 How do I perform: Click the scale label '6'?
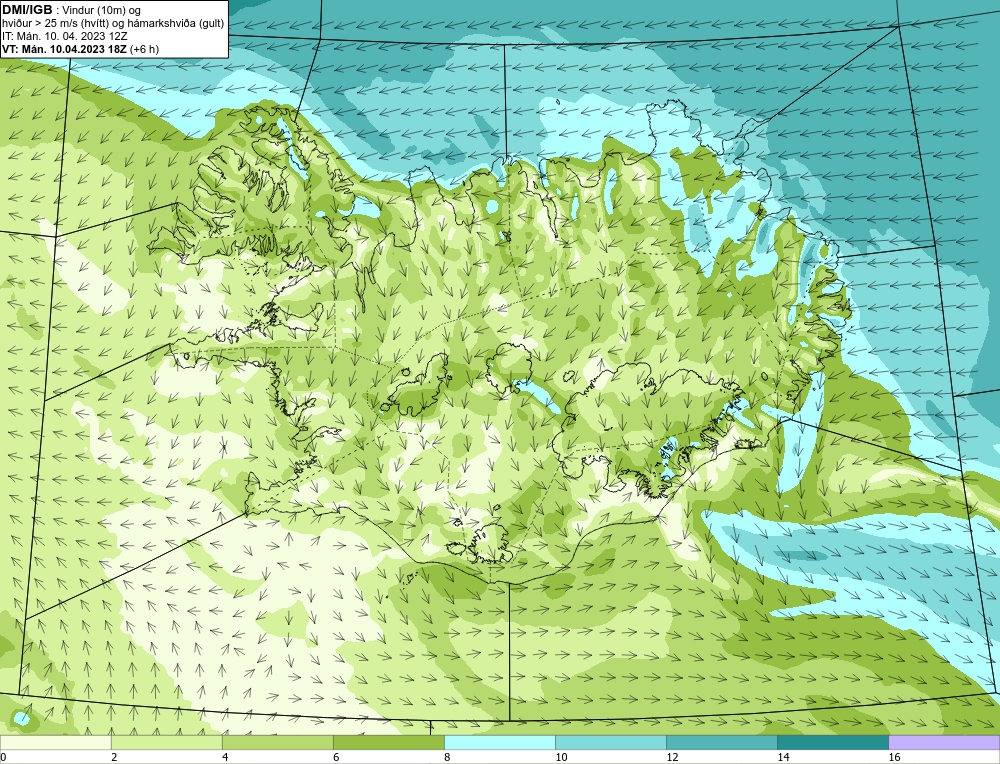tap(336, 757)
